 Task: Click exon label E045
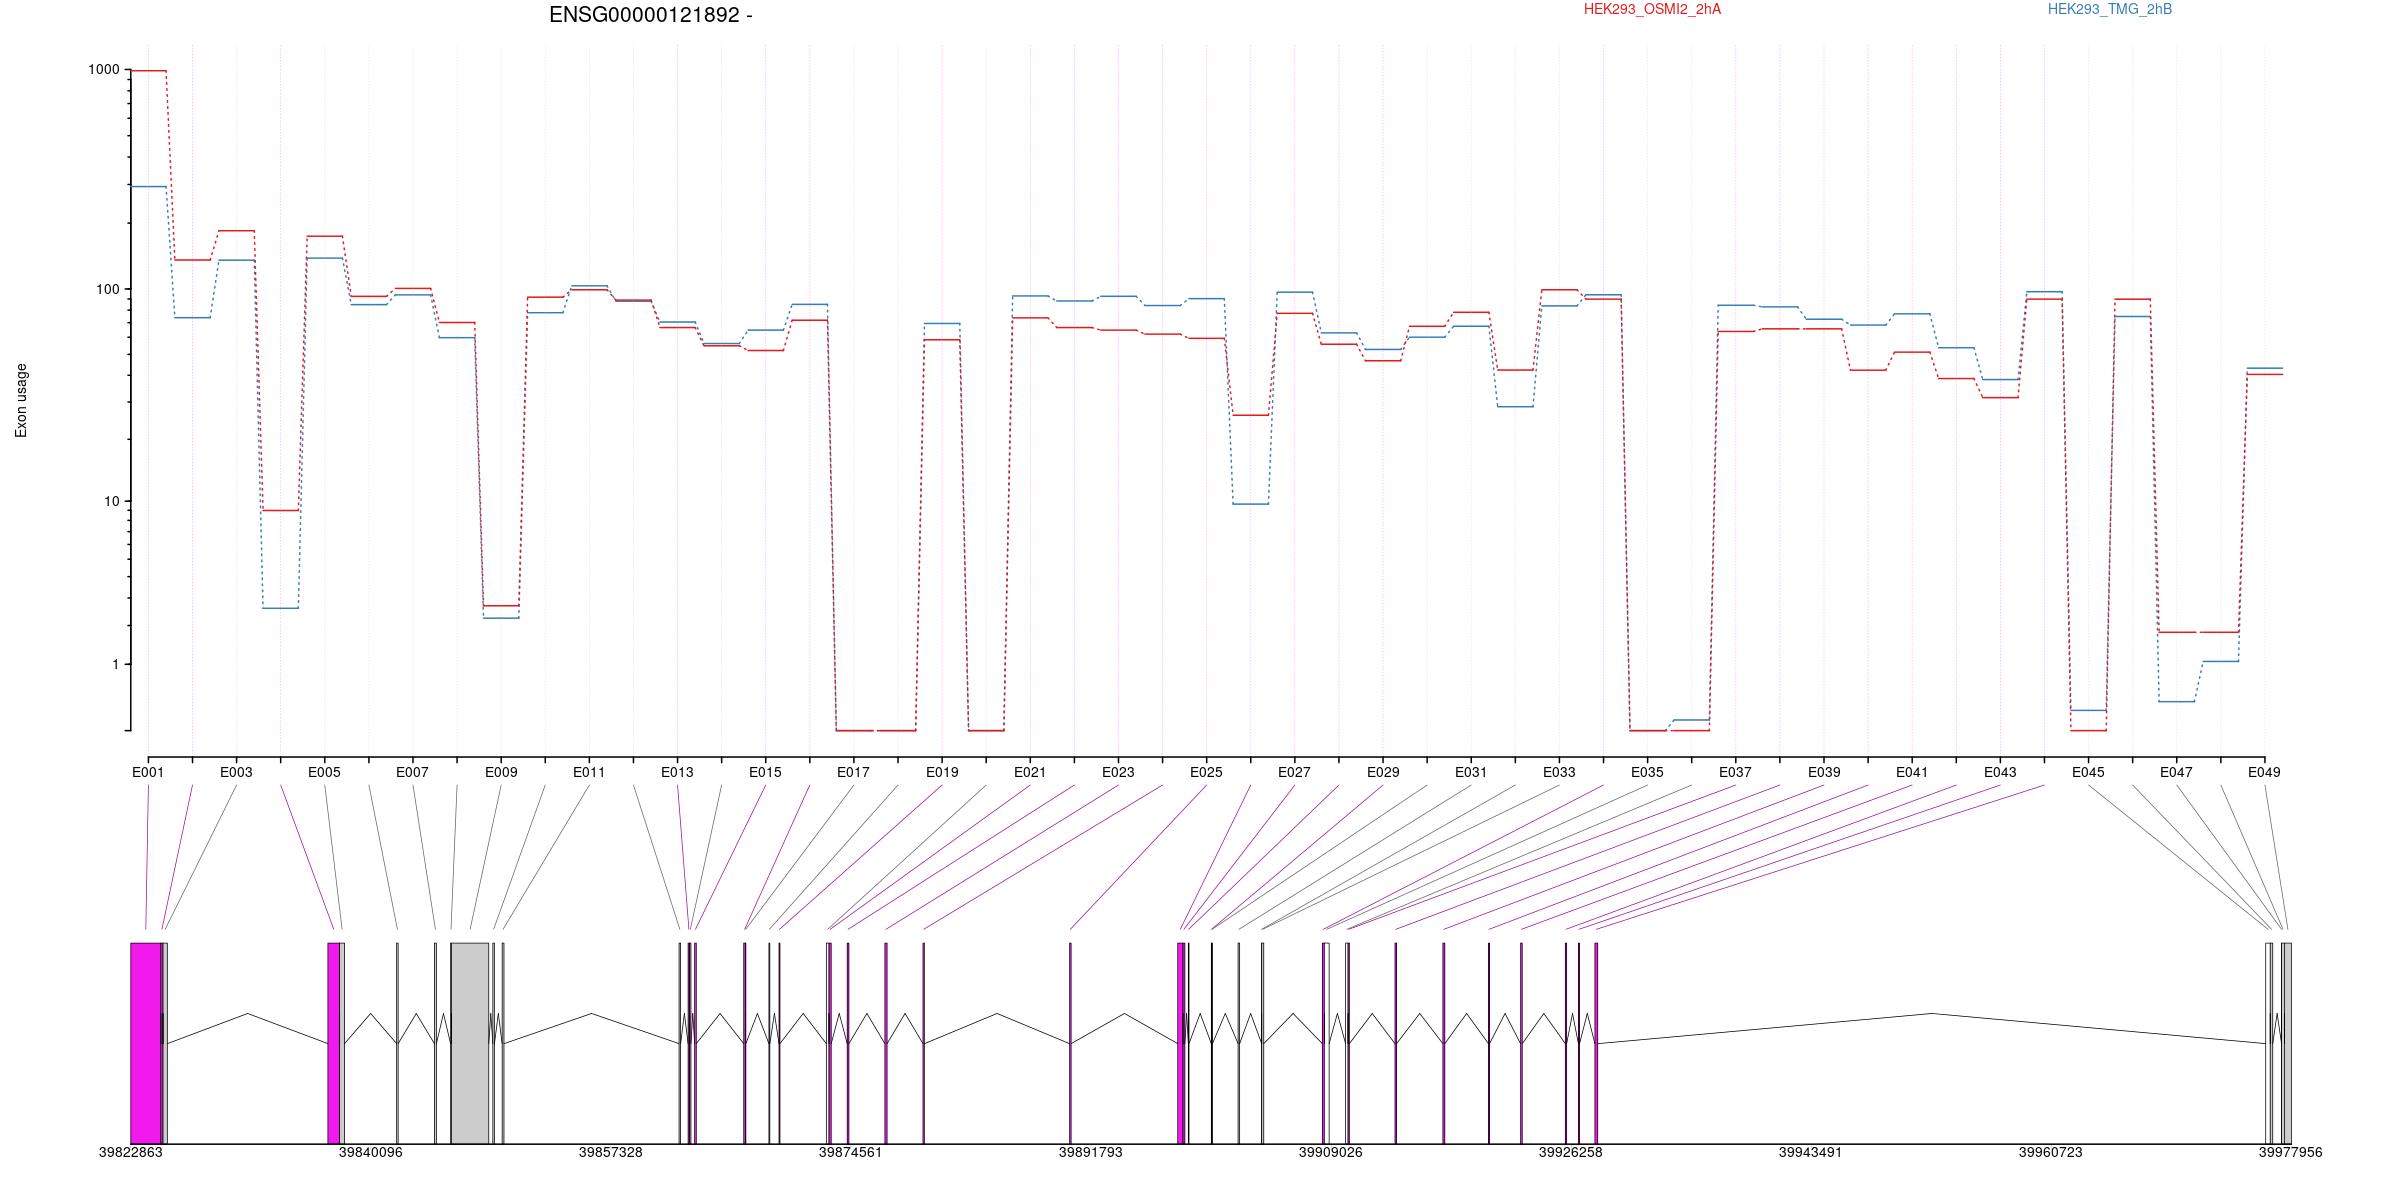[x=2088, y=772]
